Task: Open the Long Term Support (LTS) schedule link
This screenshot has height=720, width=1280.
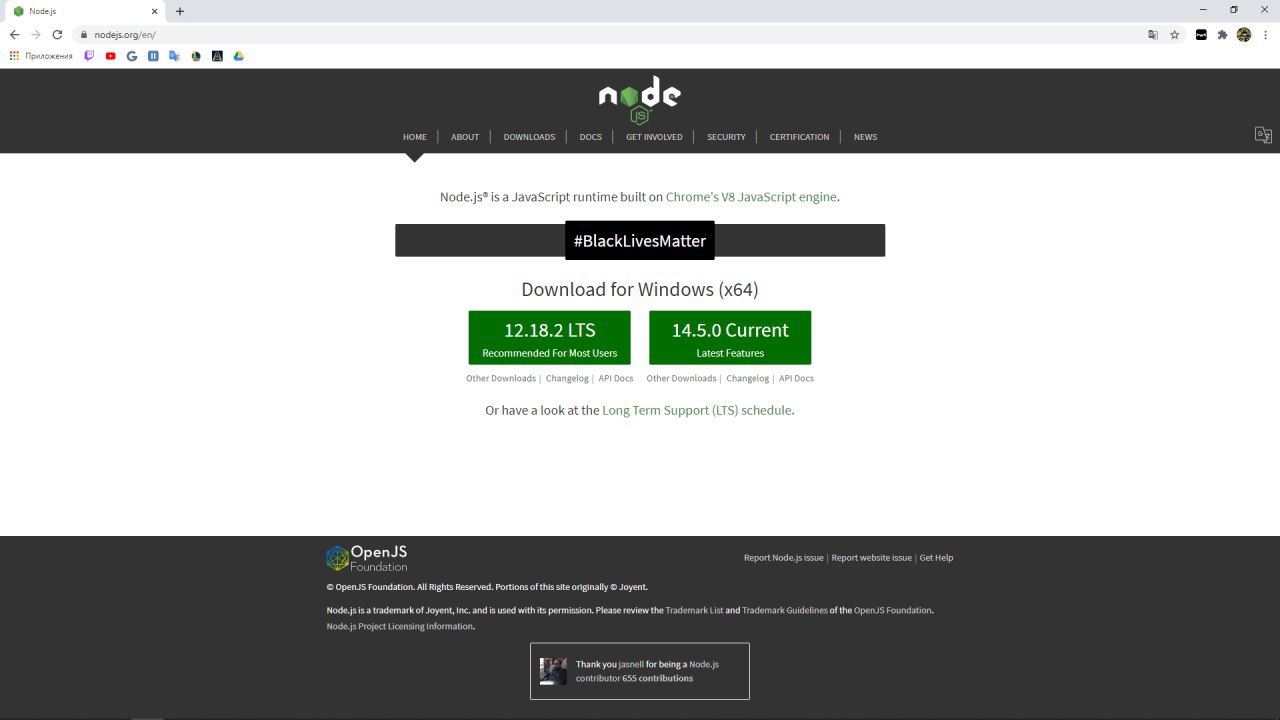Action: coord(697,410)
